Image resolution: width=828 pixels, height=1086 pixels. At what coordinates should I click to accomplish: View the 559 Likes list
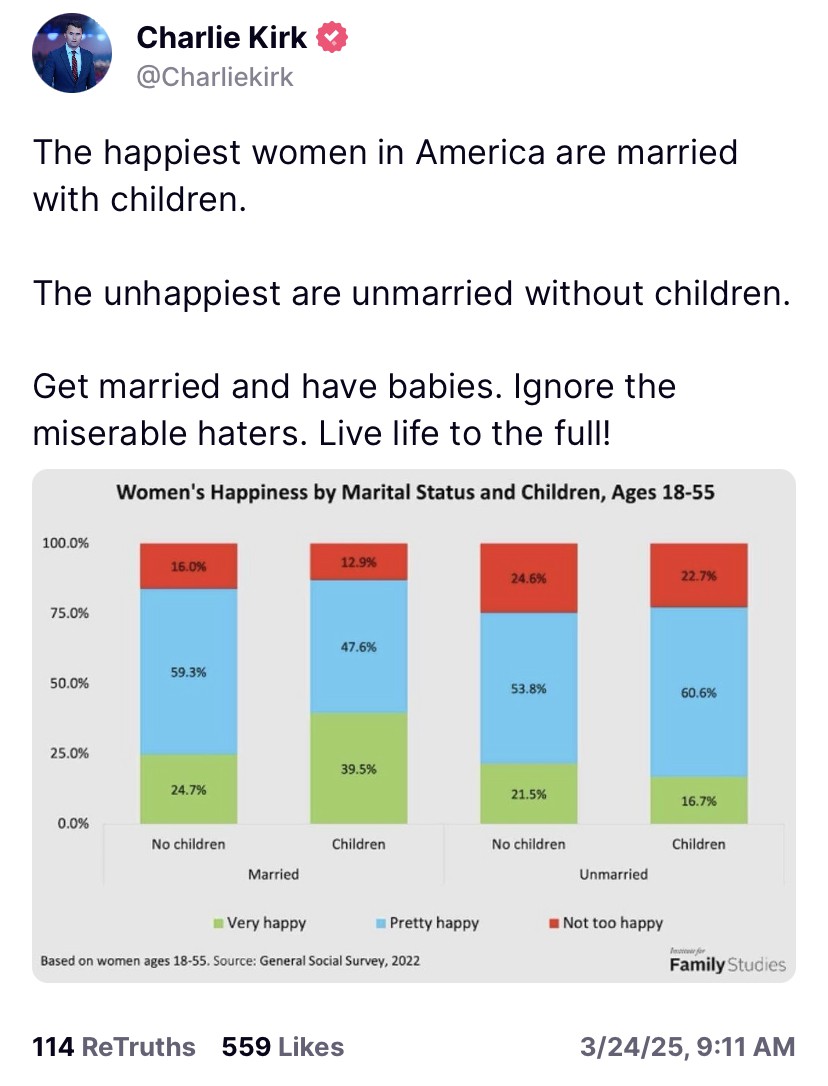283,1047
